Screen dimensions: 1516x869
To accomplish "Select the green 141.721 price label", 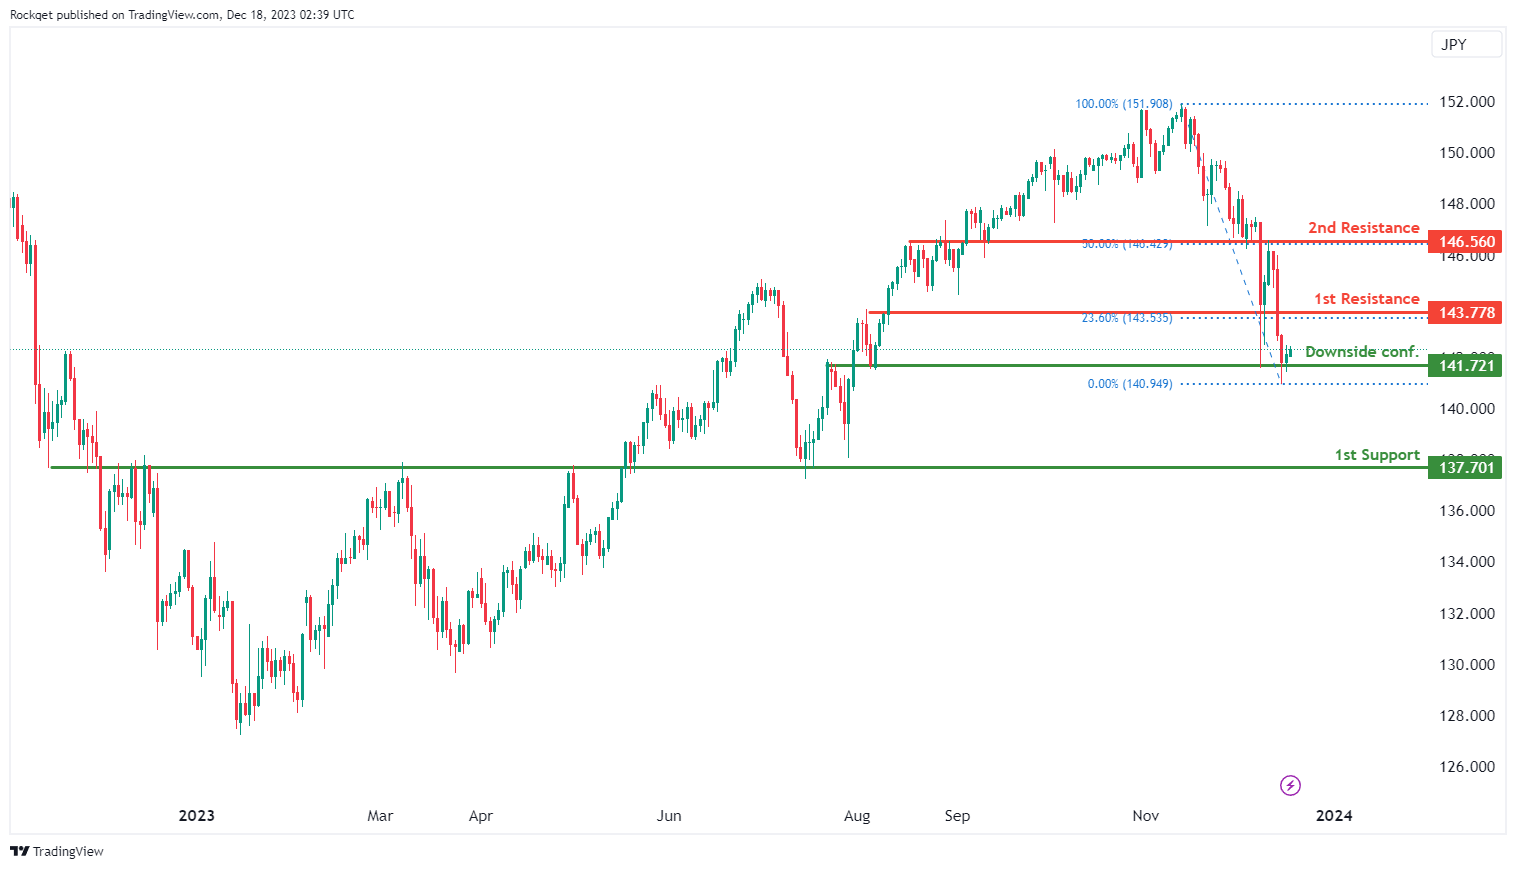I will (1465, 366).
